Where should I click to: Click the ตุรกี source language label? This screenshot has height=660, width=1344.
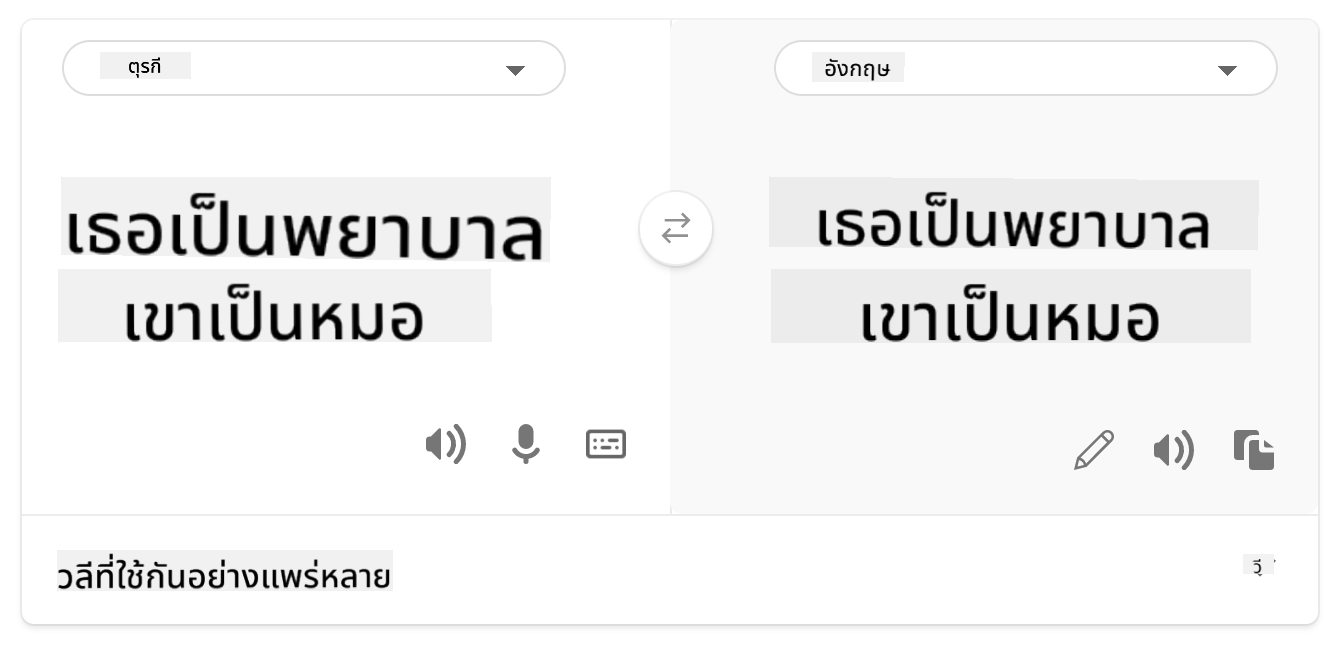tap(145, 68)
